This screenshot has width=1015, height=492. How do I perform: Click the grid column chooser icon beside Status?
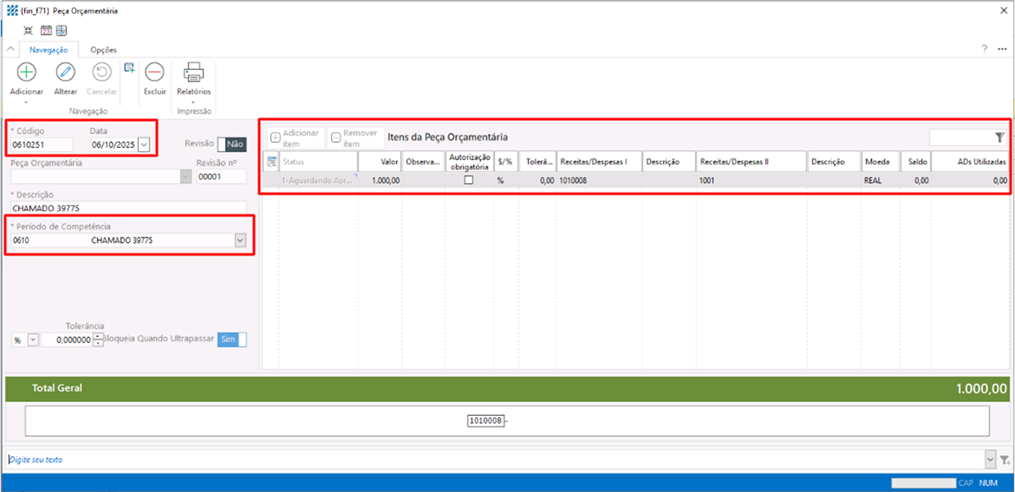point(270,161)
